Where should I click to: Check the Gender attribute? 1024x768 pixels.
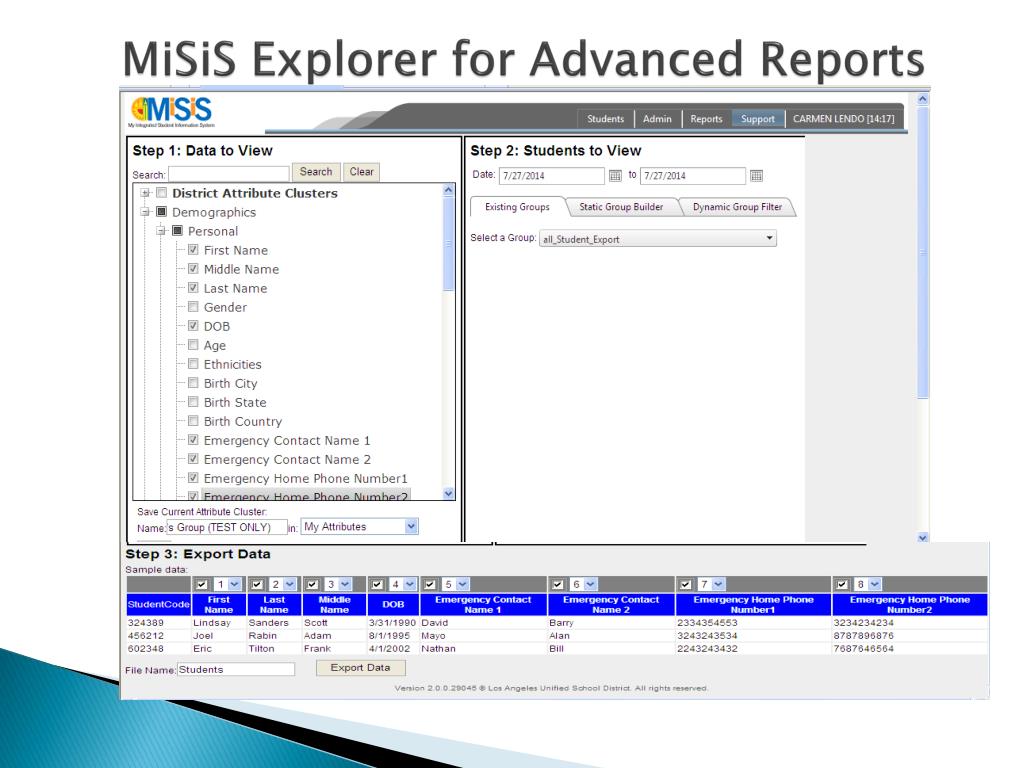(193, 306)
